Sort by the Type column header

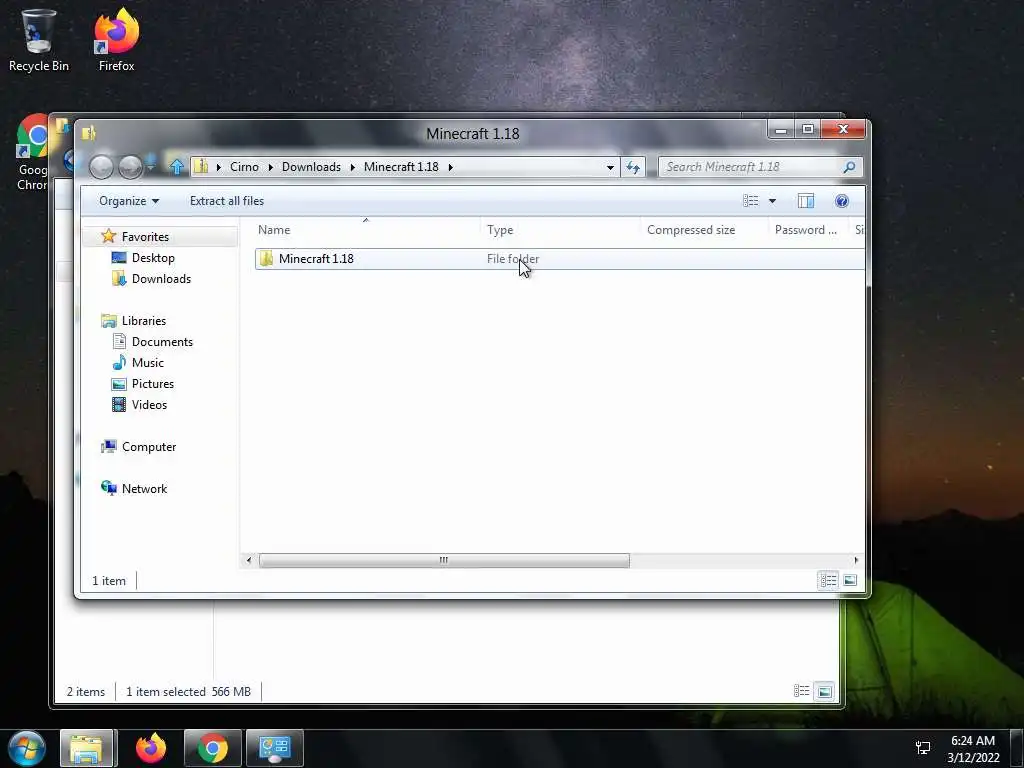coord(560,230)
